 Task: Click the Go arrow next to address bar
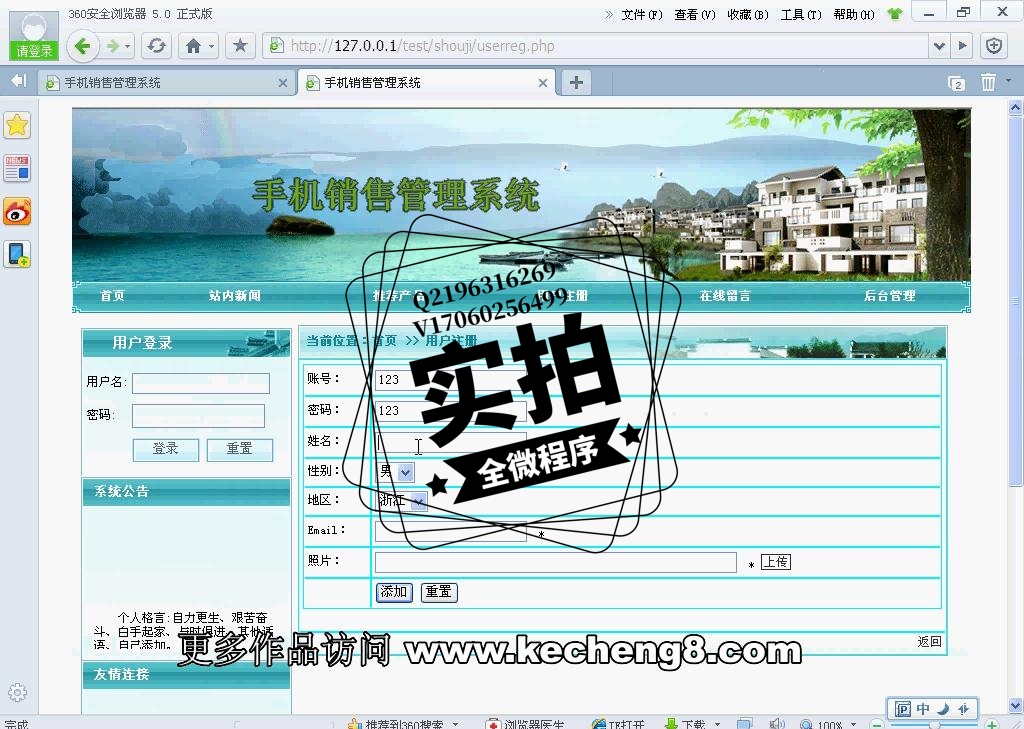coord(962,46)
